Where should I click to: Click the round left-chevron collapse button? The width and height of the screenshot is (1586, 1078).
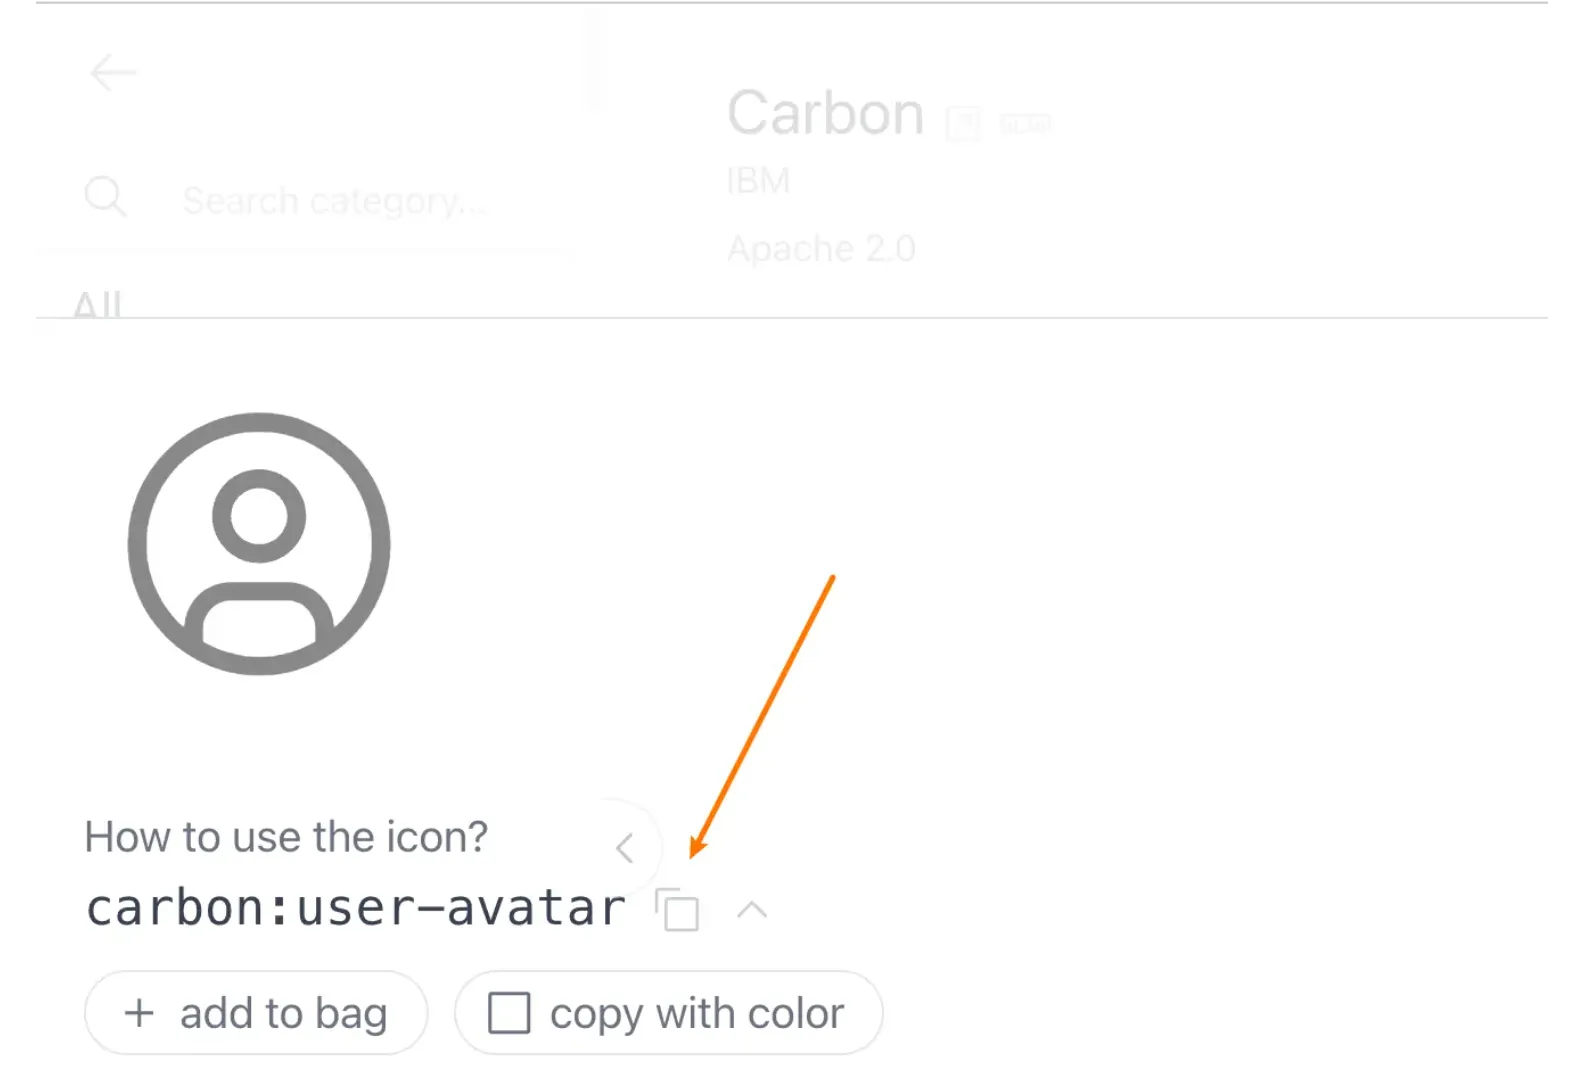coord(625,848)
